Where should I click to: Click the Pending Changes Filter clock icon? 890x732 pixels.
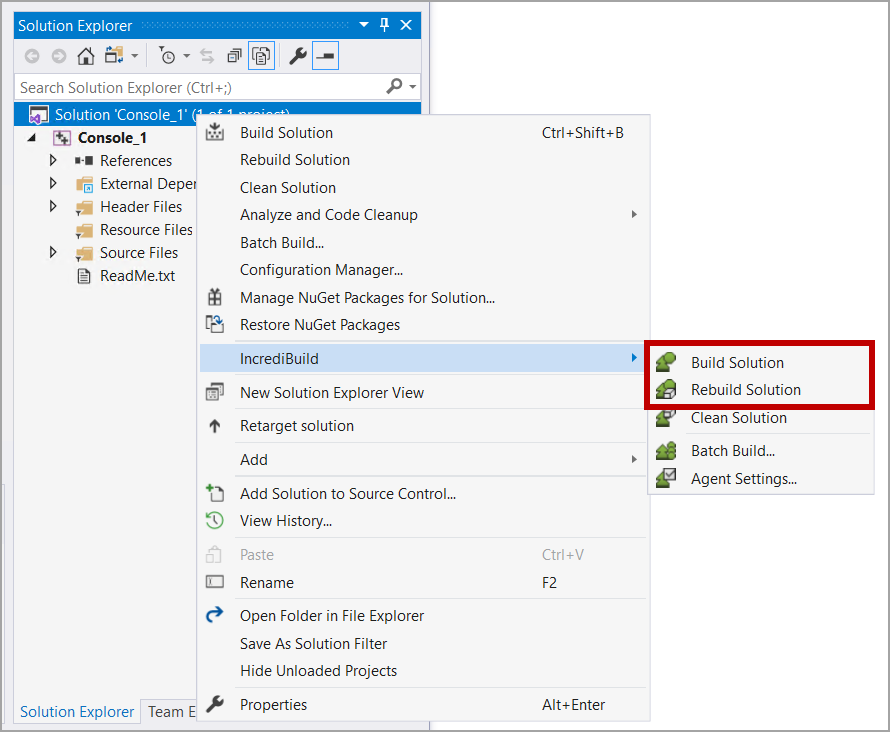[167, 56]
